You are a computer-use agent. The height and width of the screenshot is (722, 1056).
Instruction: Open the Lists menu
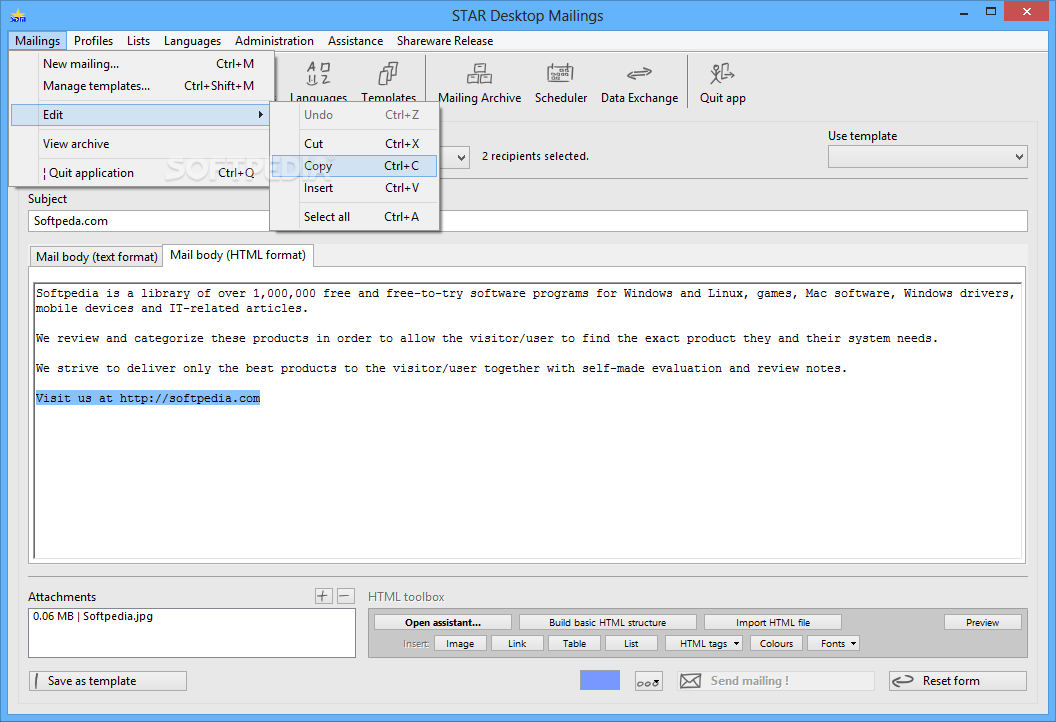coord(139,40)
